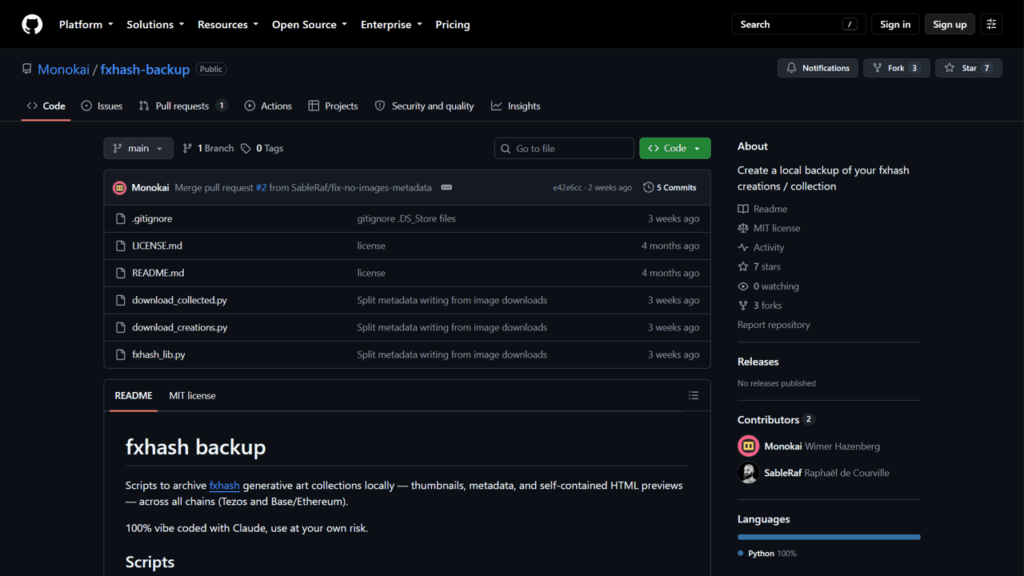Open the LICENSE.md file

pyautogui.click(x=157, y=246)
